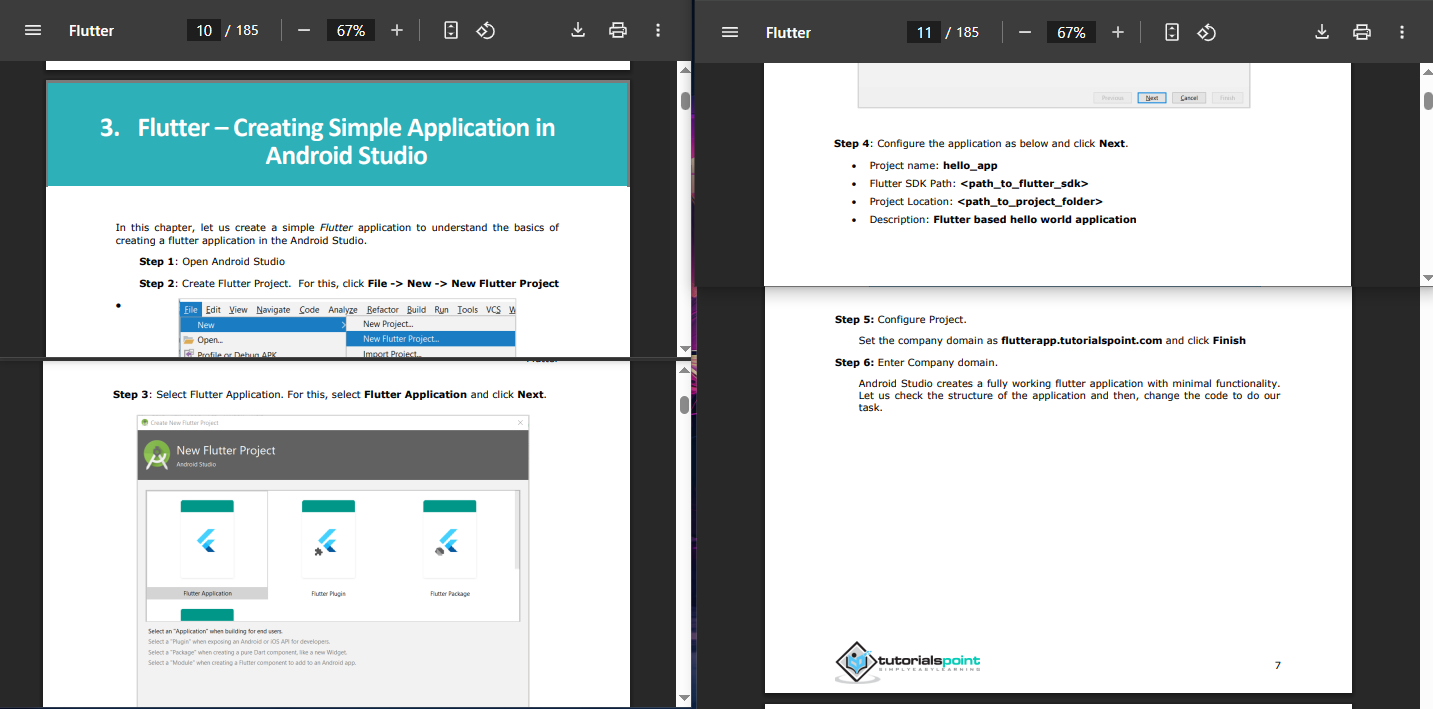Click zoom level 67% in right viewer
The width and height of the screenshot is (1433, 709).
click(1071, 32)
